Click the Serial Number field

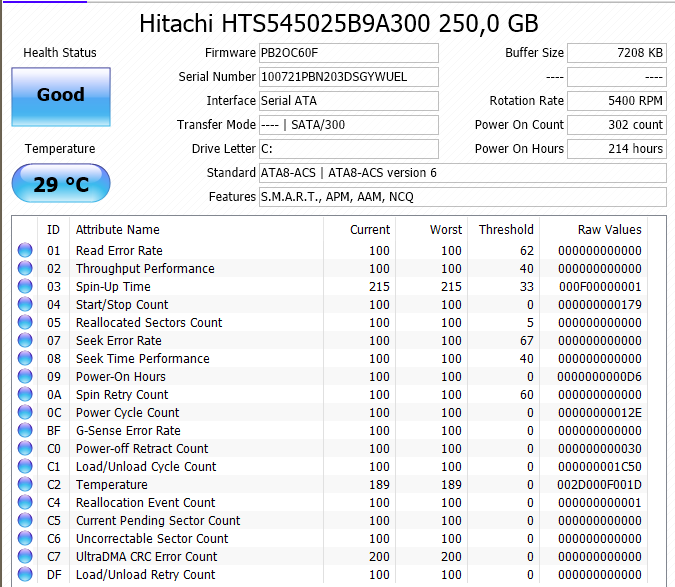point(349,77)
